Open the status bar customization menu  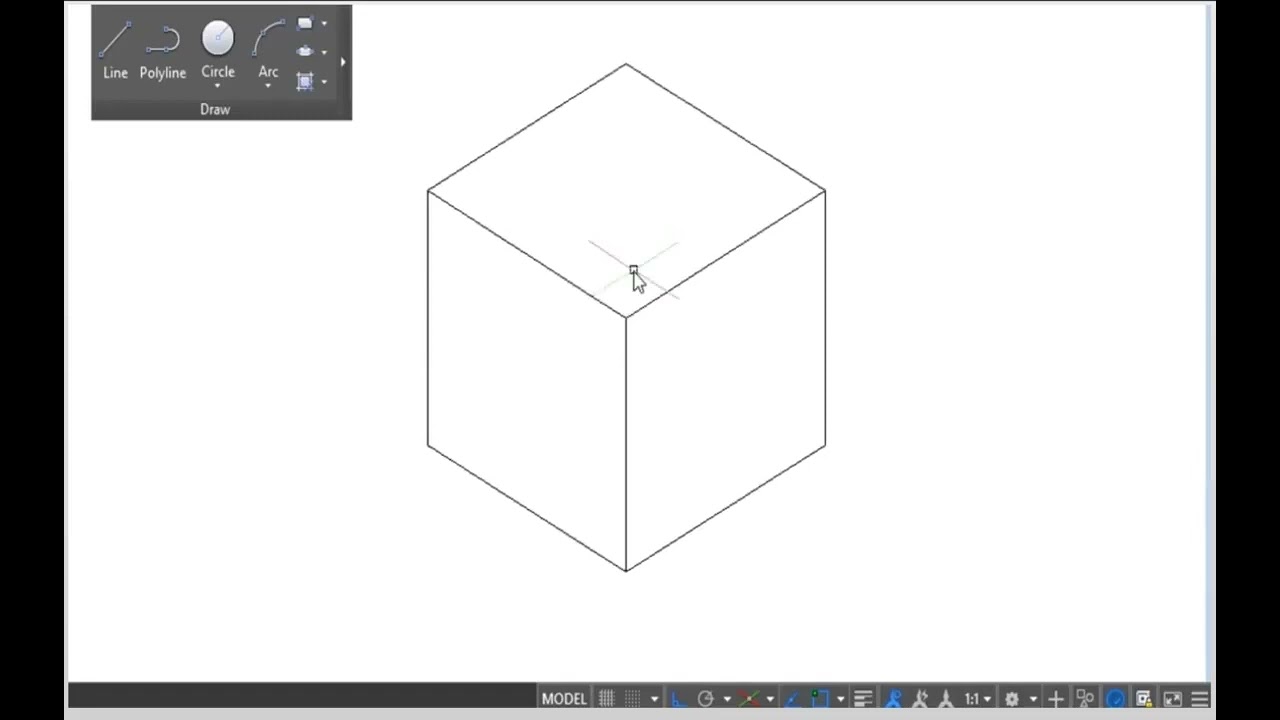coord(1199,699)
